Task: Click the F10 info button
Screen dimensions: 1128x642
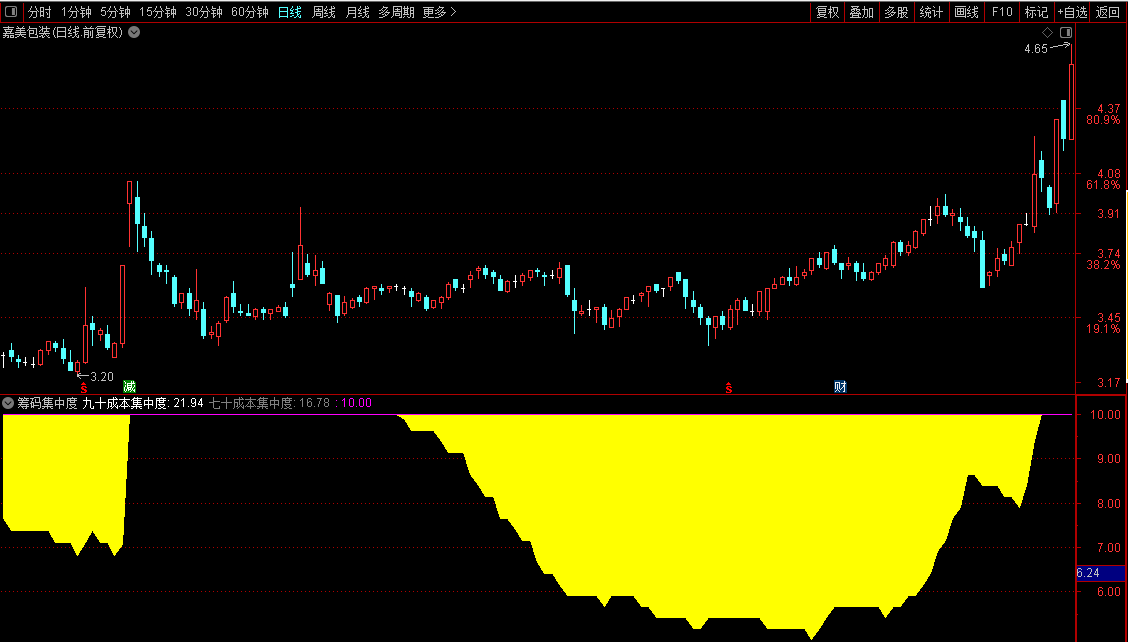Action: coord(1002,12)
